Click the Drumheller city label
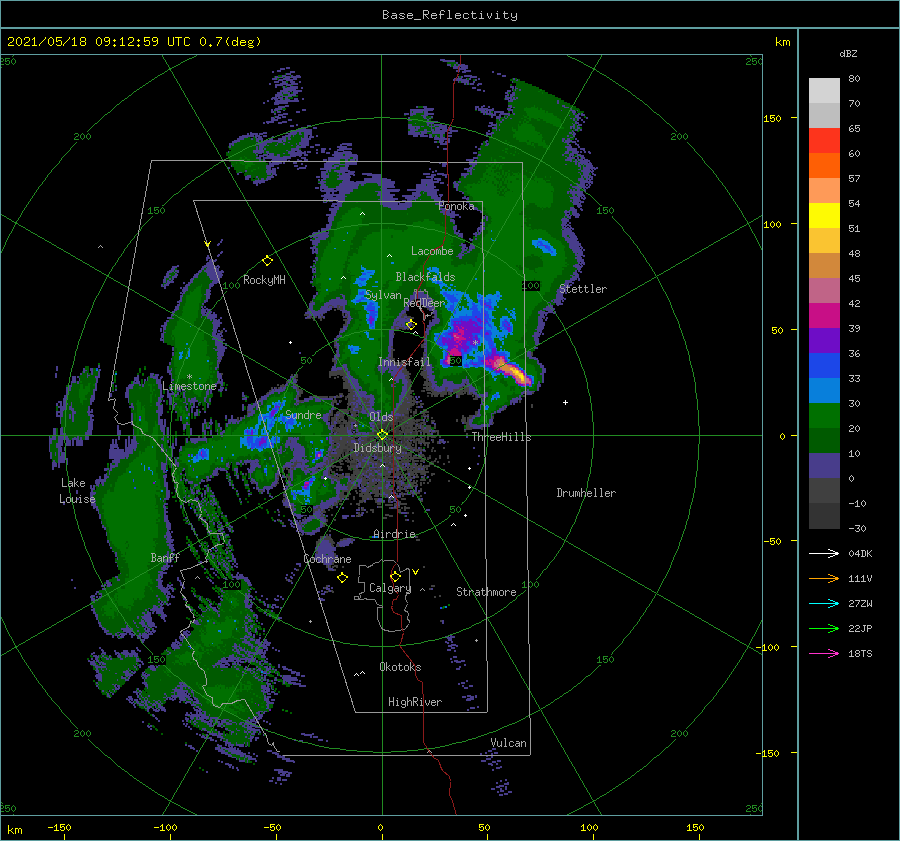This screenshot has height=841, width=900. (x=586, y=493)
